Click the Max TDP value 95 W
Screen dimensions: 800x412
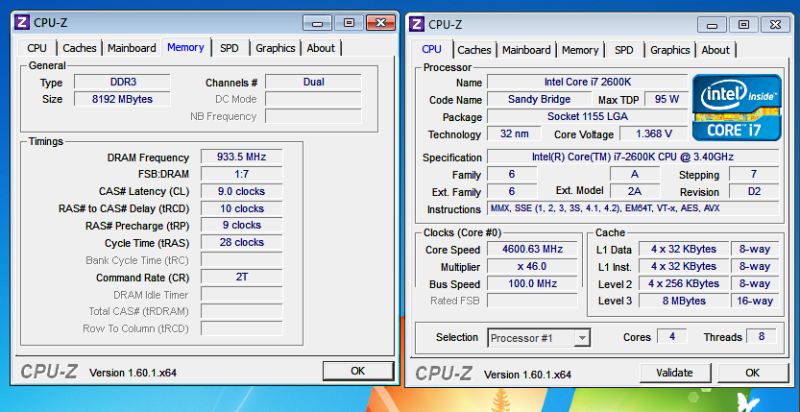click(x=666, y=99)
